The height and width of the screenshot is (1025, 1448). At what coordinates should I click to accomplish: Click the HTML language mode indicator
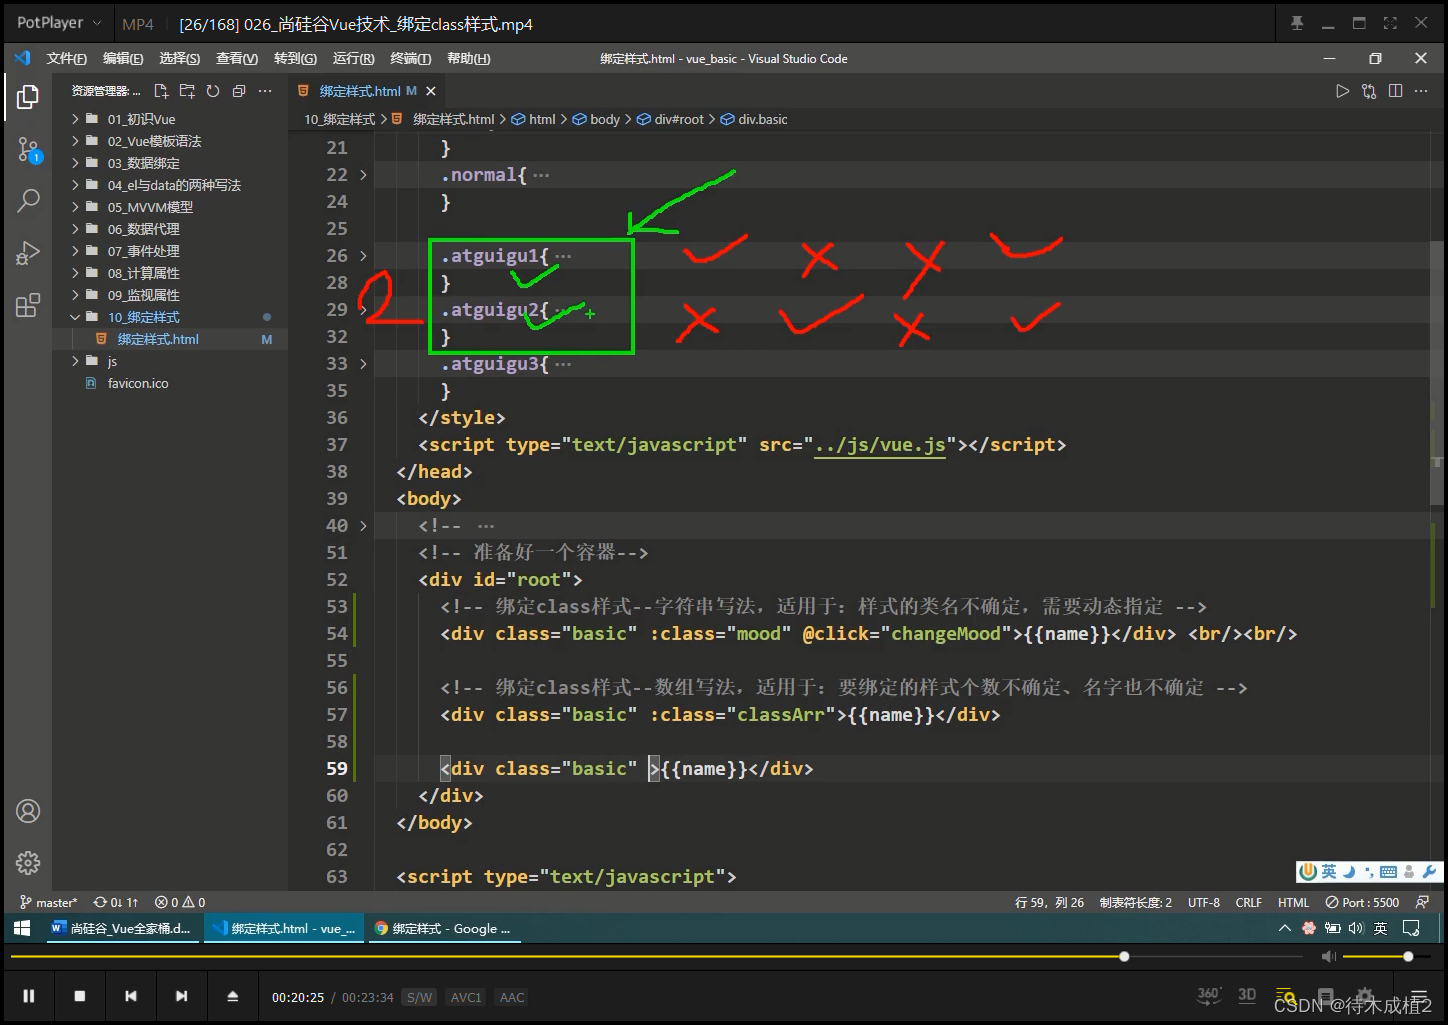point(1293,902)
